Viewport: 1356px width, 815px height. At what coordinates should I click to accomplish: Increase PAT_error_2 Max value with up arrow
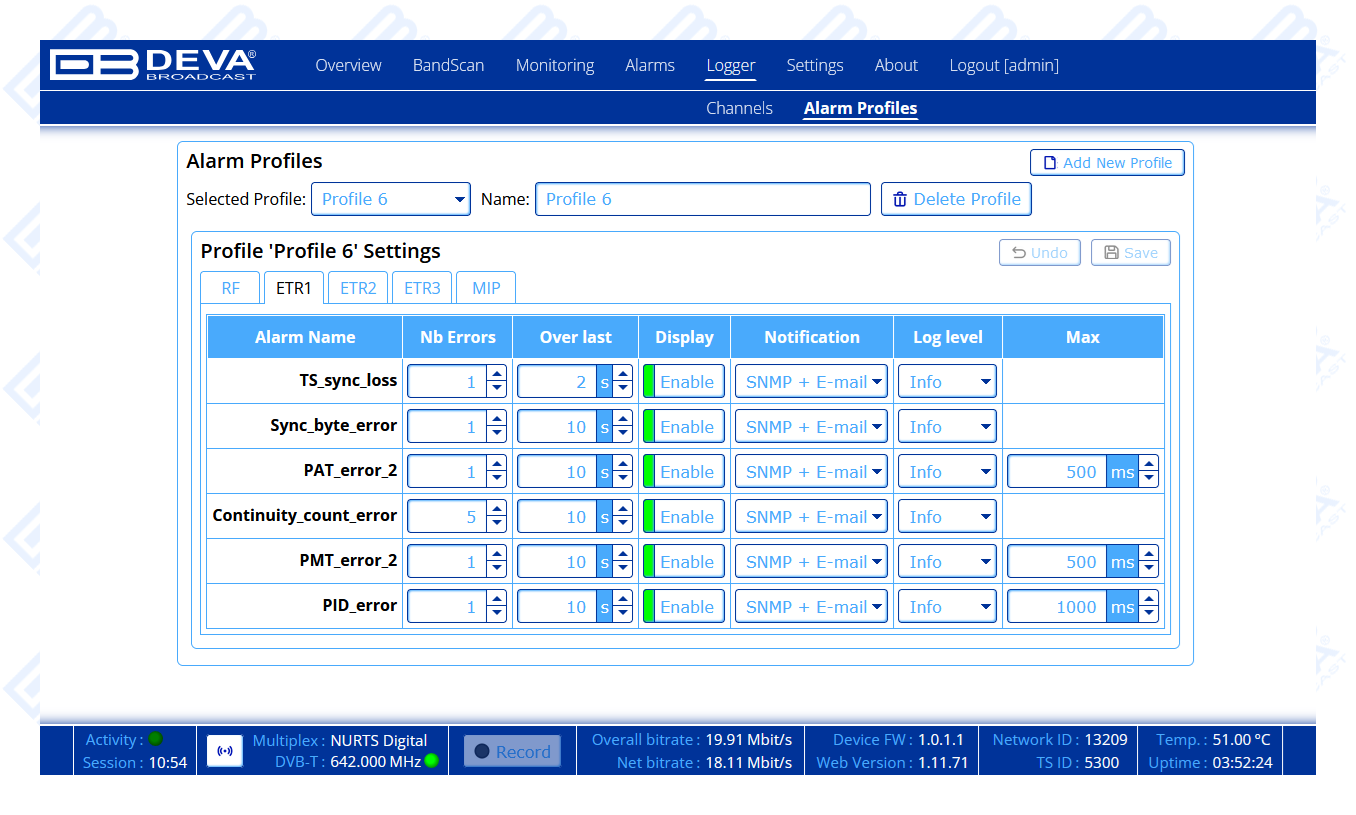coord(1148,464)
